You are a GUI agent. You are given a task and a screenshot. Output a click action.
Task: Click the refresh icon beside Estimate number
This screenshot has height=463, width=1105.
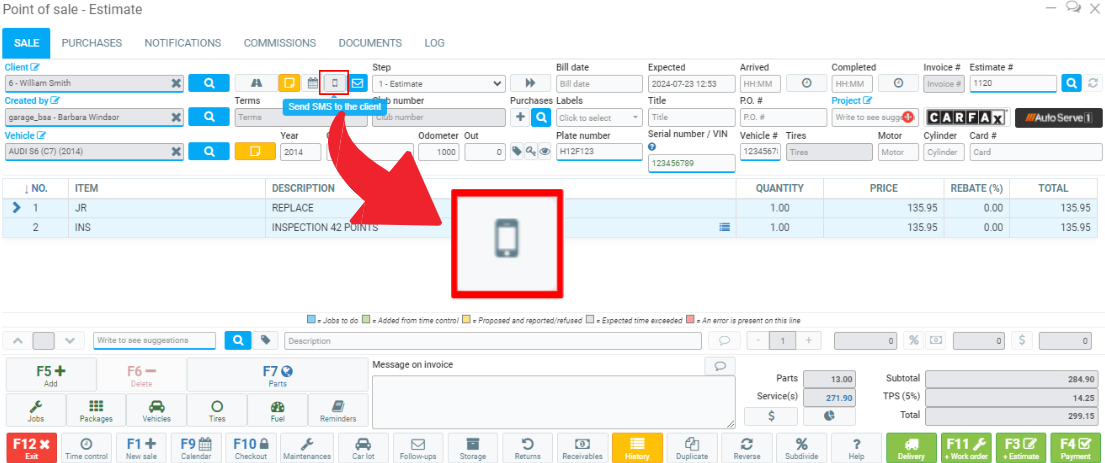coord(1094,83)
